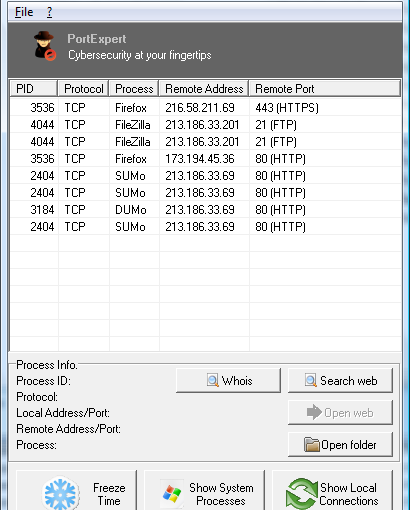Click the folder icon on Open folder button
Screen dimensions: 410x510
click(312, 445)
